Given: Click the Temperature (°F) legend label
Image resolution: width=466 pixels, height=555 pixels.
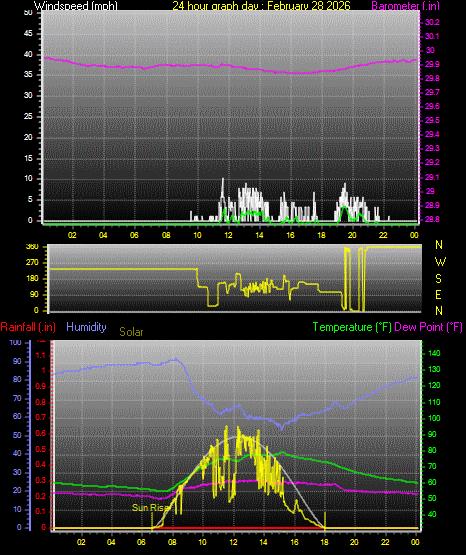Looking at the screenshot, I should tap(352, 327).
